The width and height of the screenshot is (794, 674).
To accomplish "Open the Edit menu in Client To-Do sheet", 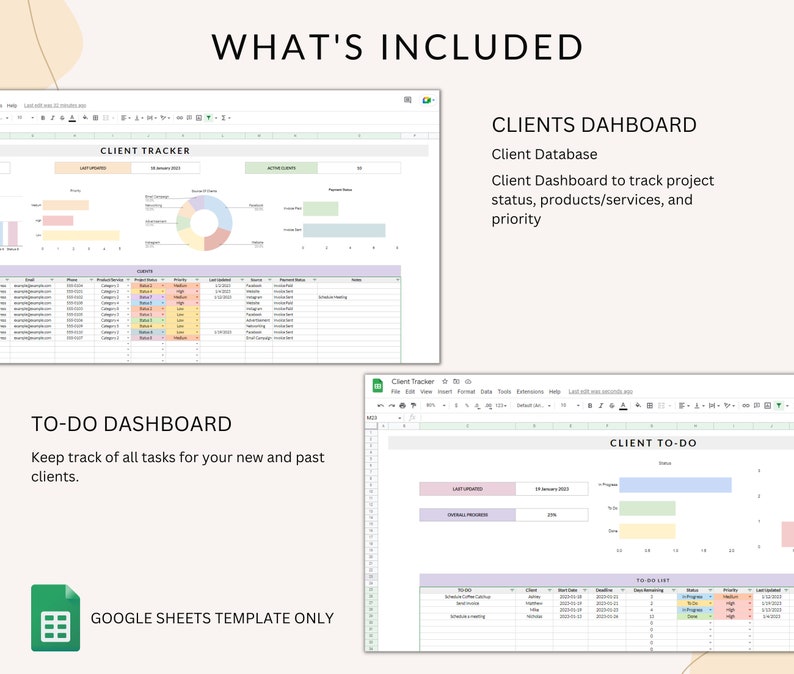I will click(410, 392).
